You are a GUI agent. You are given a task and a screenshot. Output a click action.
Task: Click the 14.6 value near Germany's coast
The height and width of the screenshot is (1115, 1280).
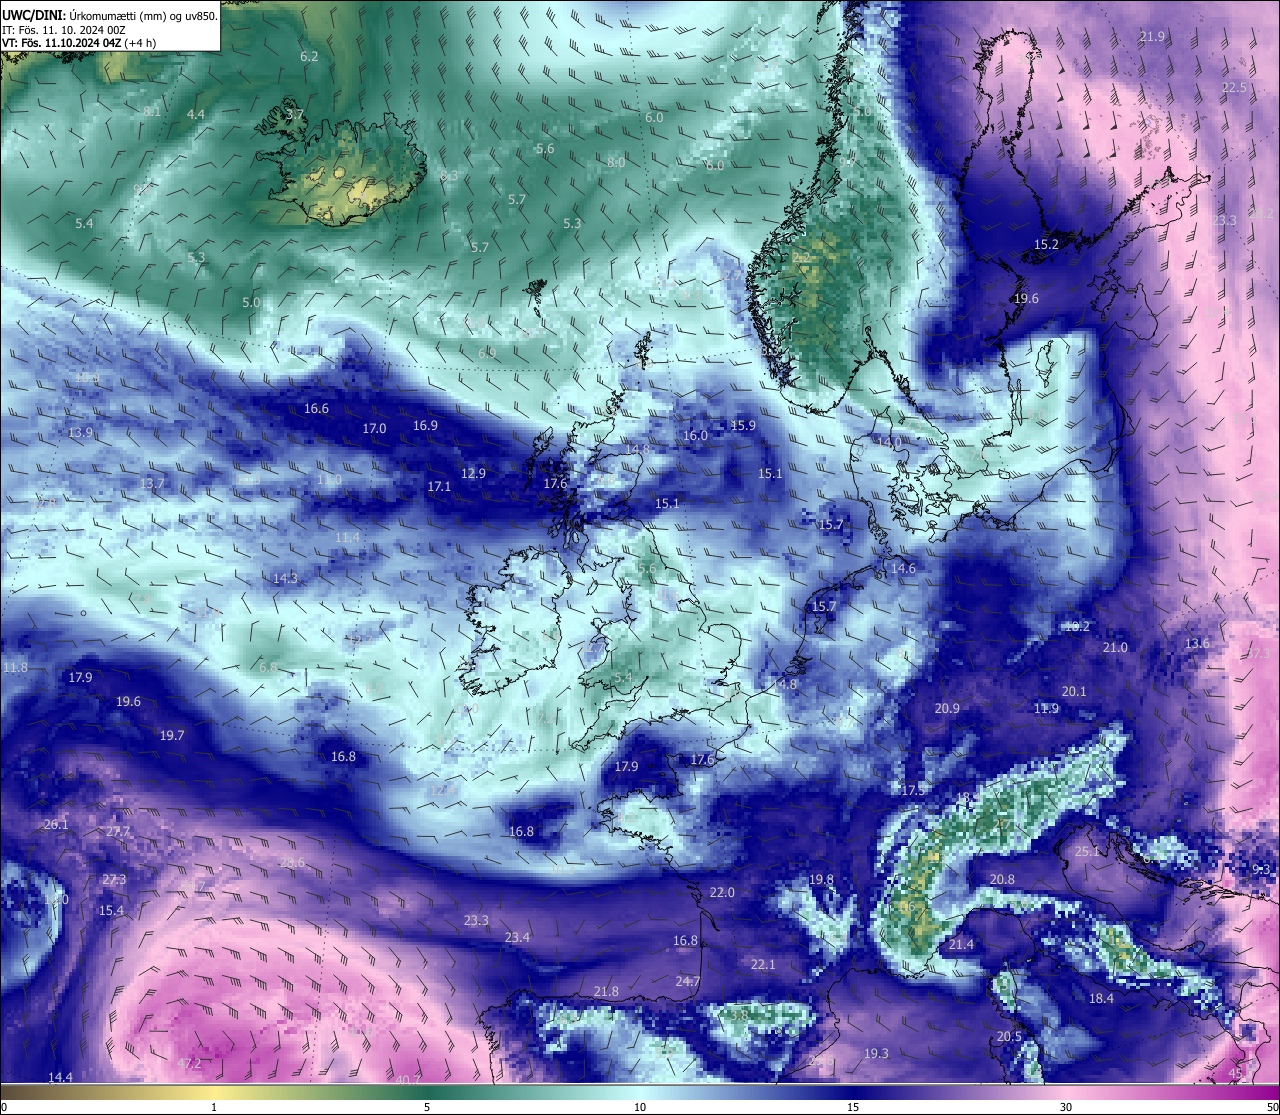click(903, 569)
